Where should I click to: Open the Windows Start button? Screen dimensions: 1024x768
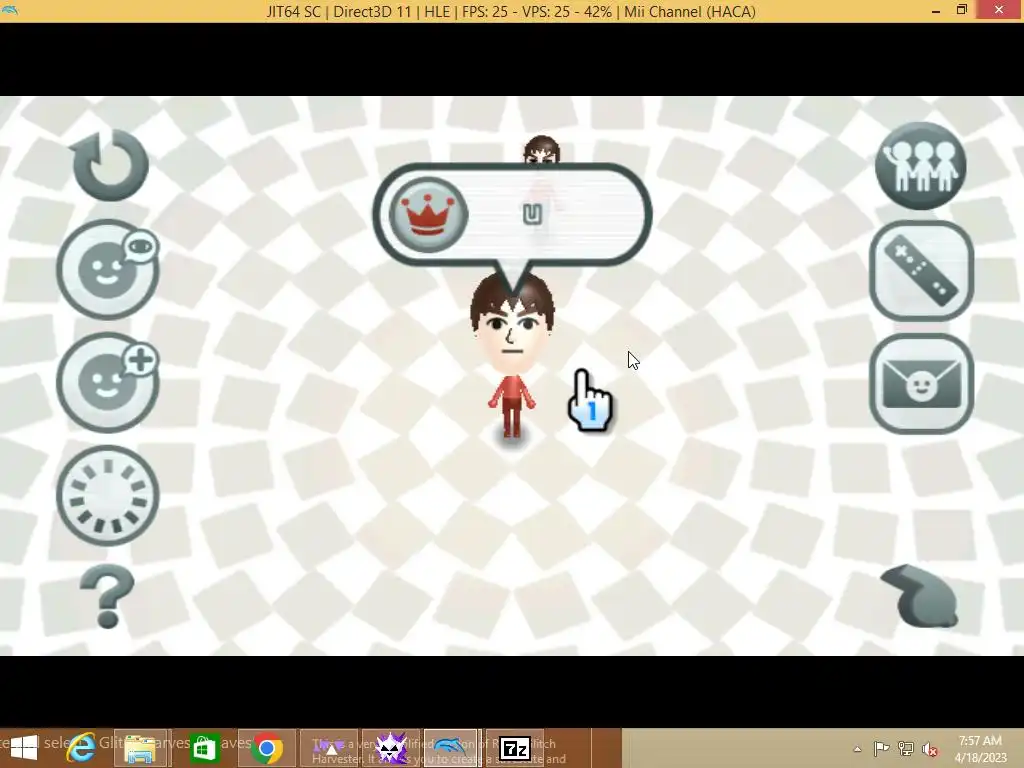[x=24, y=748]
